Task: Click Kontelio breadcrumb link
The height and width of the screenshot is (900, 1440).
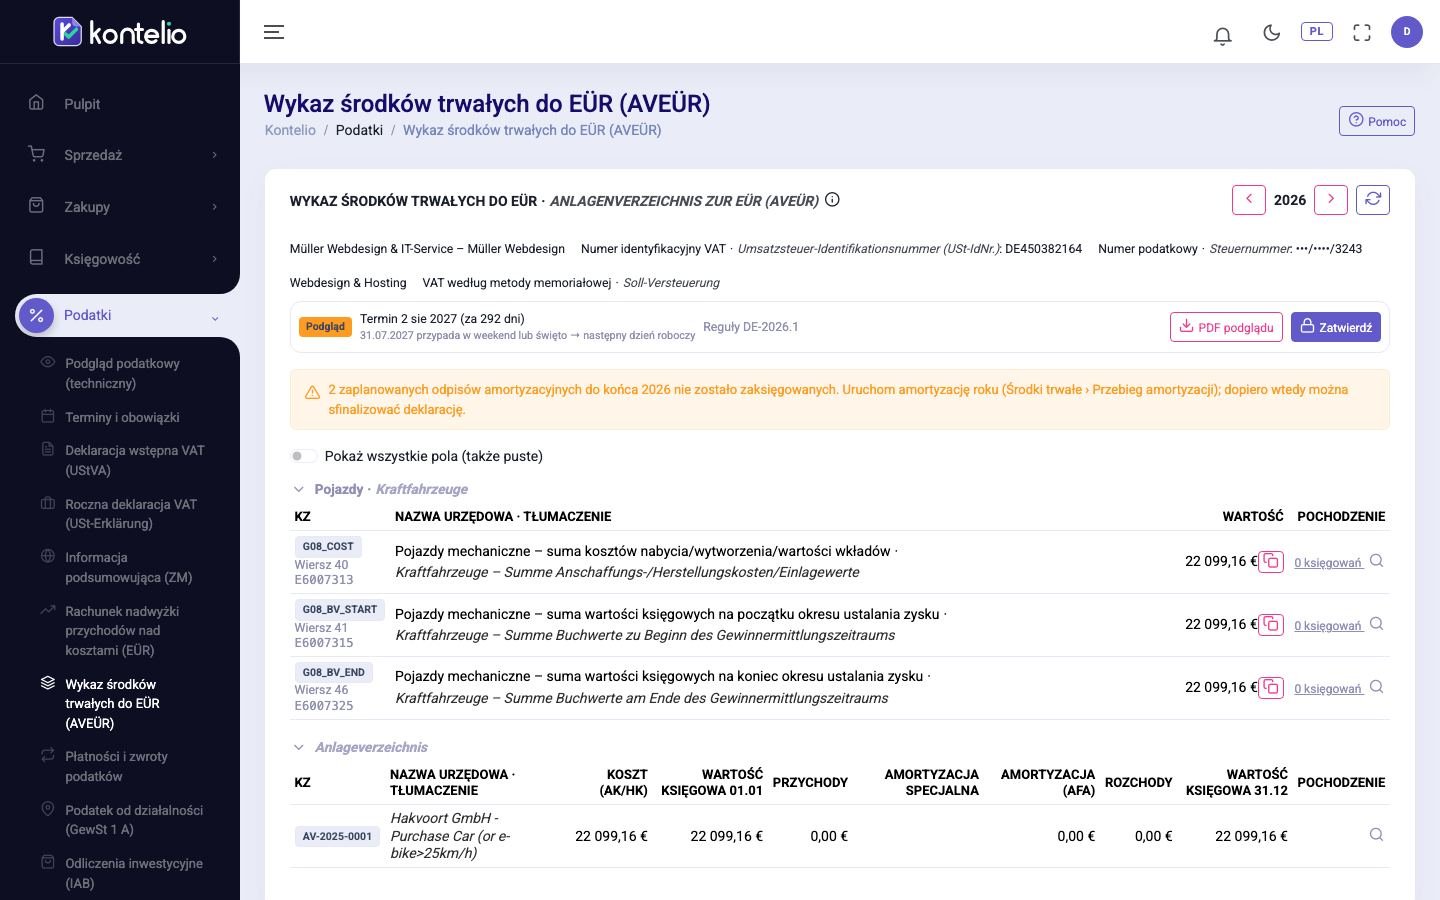Action: (x=290, y=130)
